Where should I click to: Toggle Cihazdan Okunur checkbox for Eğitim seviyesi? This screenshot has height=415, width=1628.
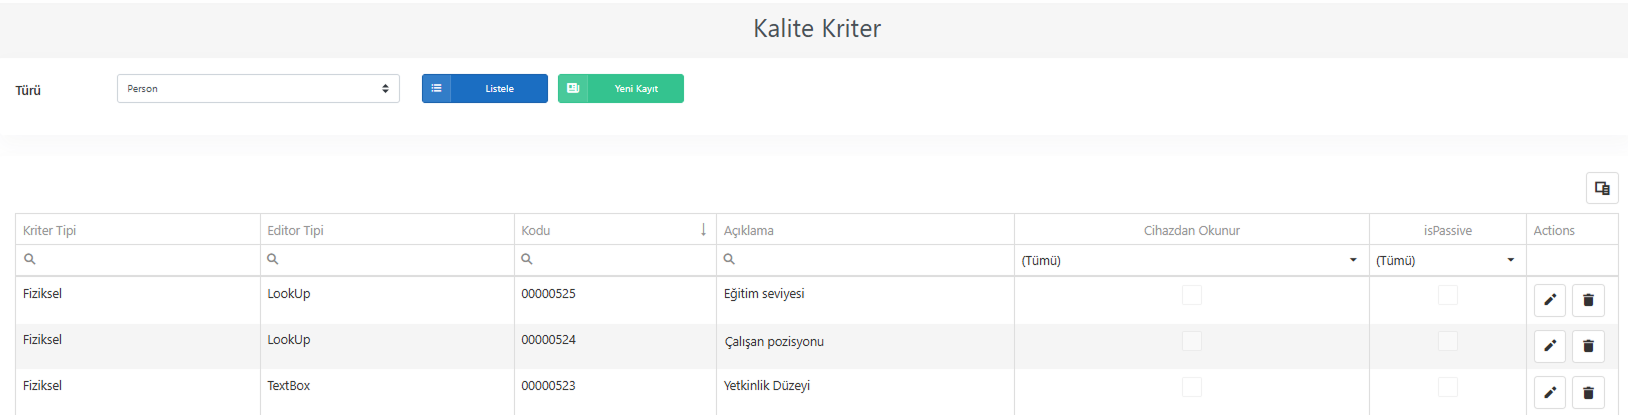click(1192, 295)
